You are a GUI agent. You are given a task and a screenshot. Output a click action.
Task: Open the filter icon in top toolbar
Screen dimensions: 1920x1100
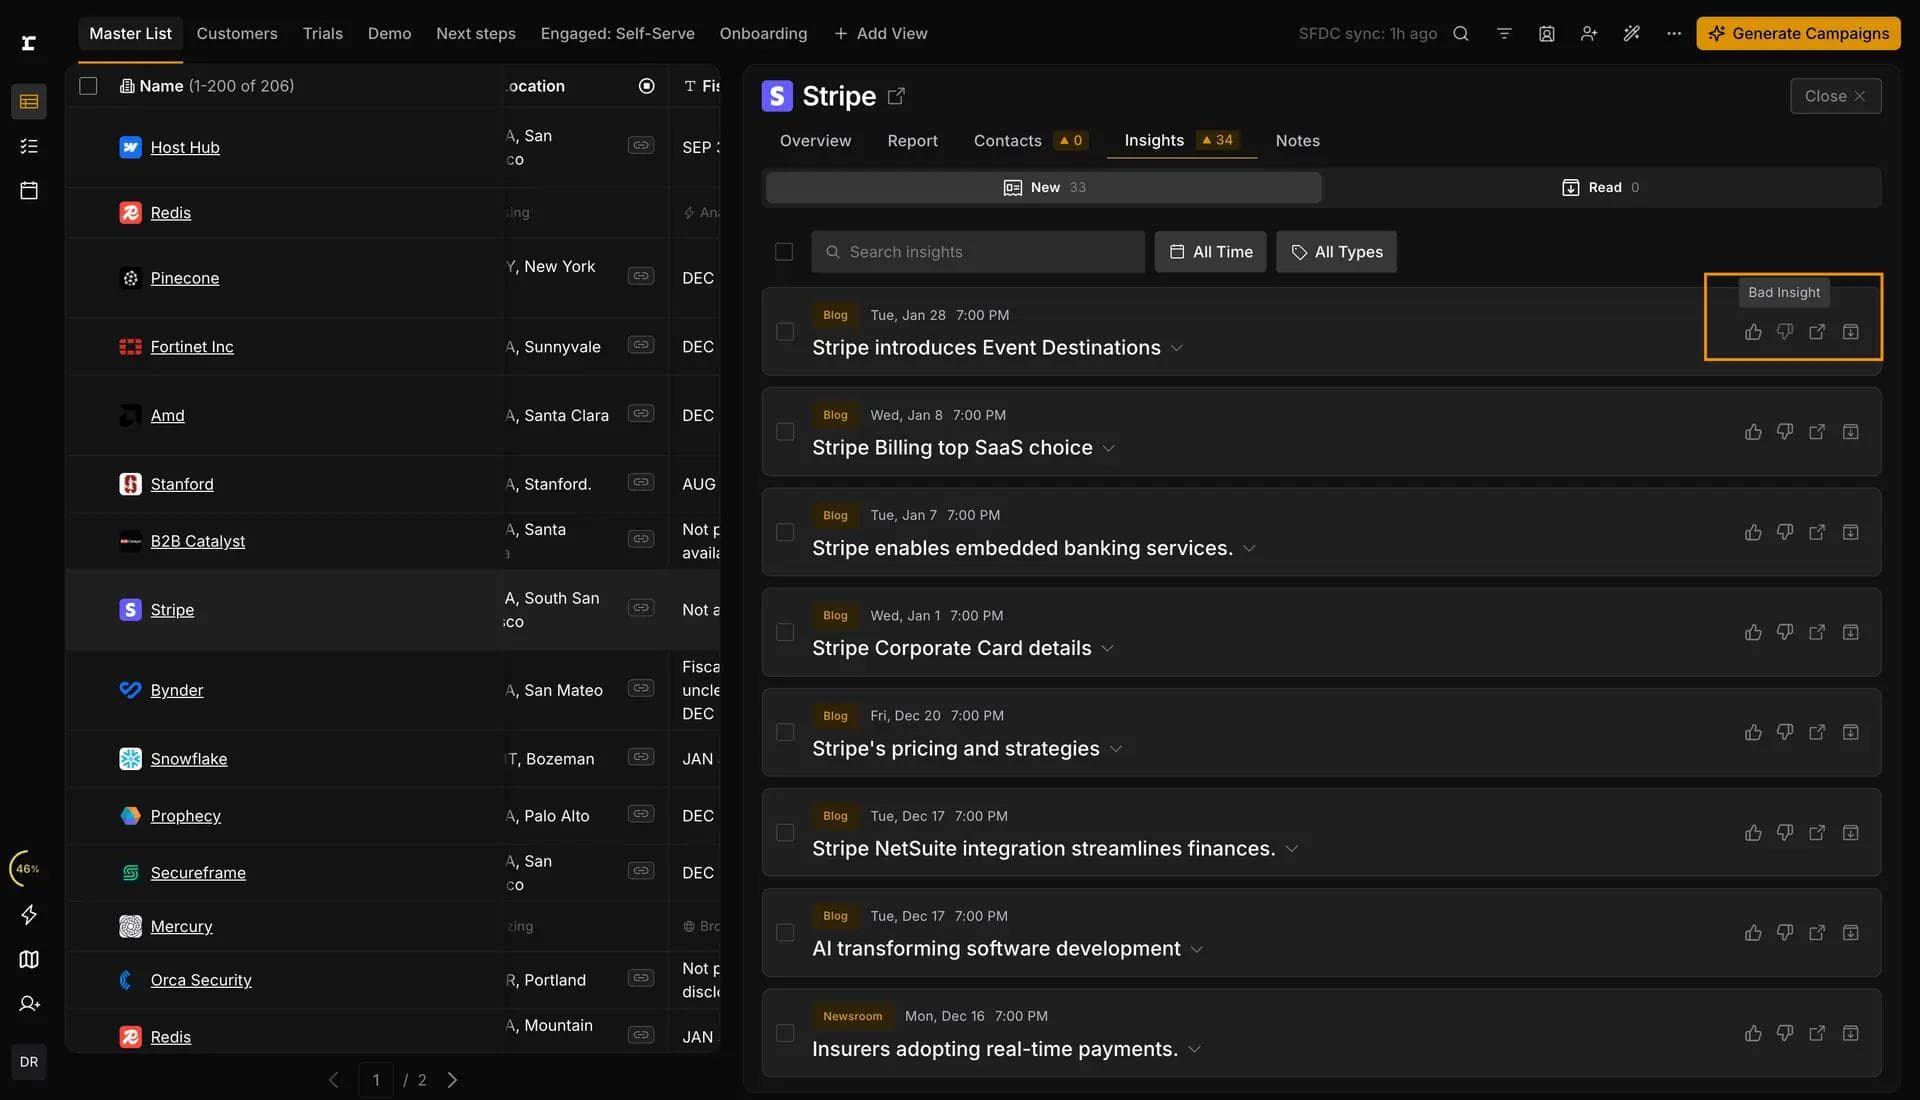(1504, 34)
